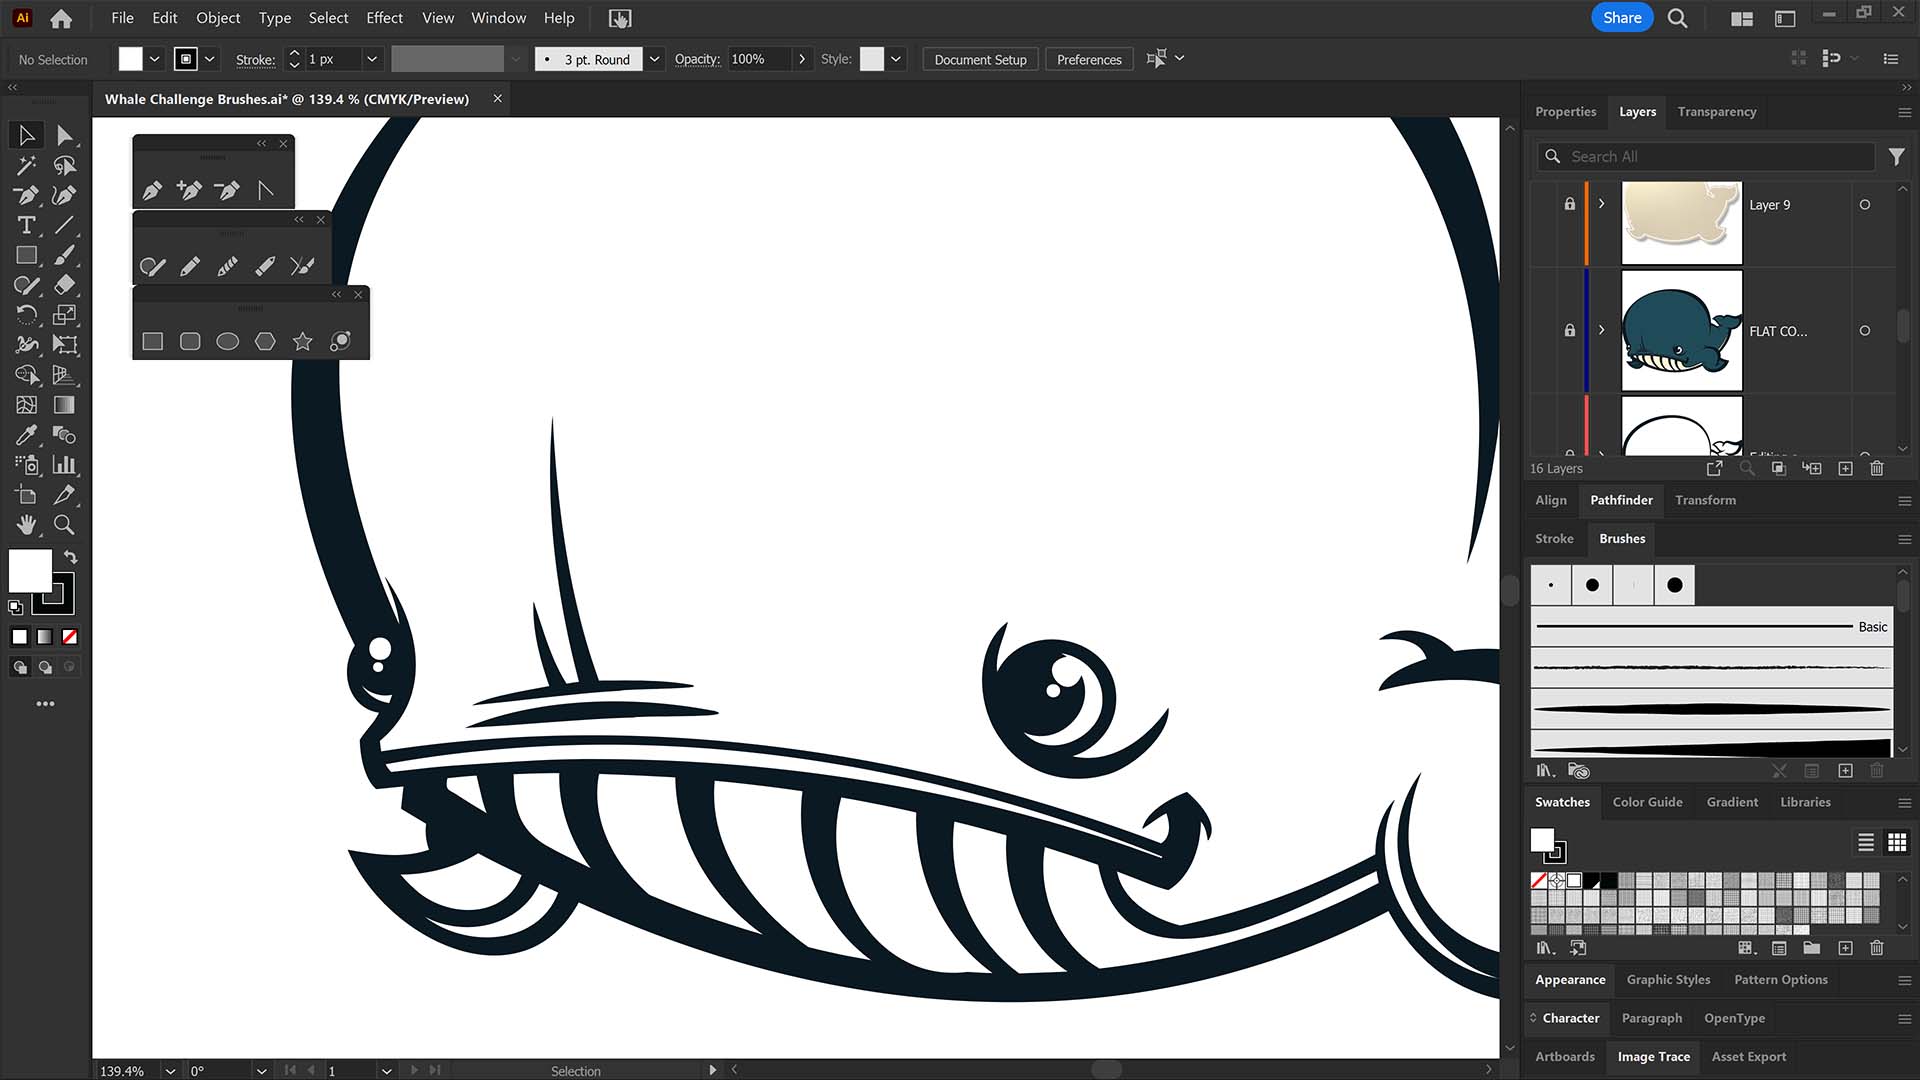Screen dimensions: 1920x1080
Task: Choose Add Anchor Point tool in floating panel
Action: tap(189, 190)
